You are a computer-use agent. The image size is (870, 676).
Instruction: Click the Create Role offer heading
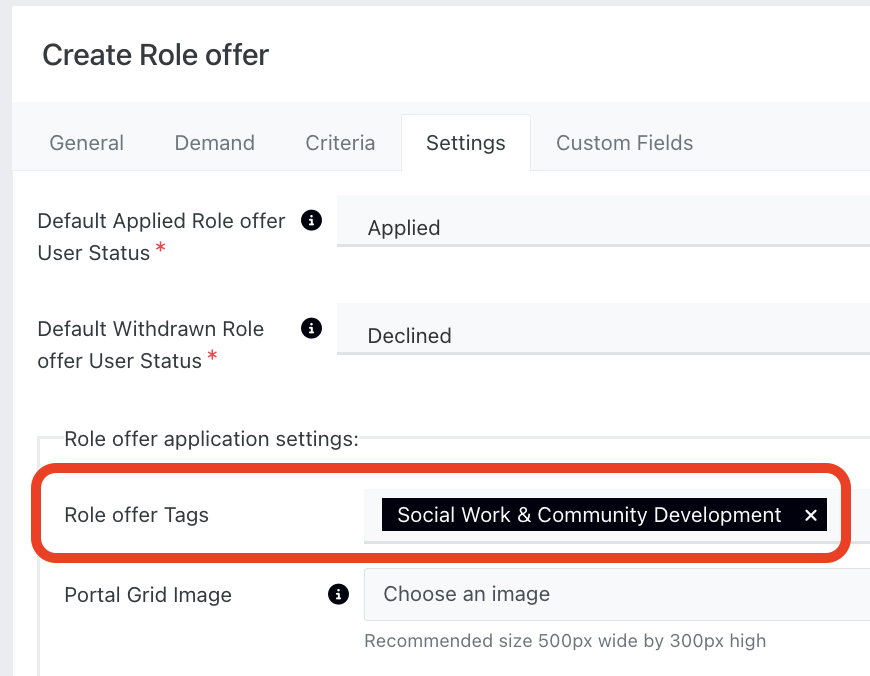[155, 55]
